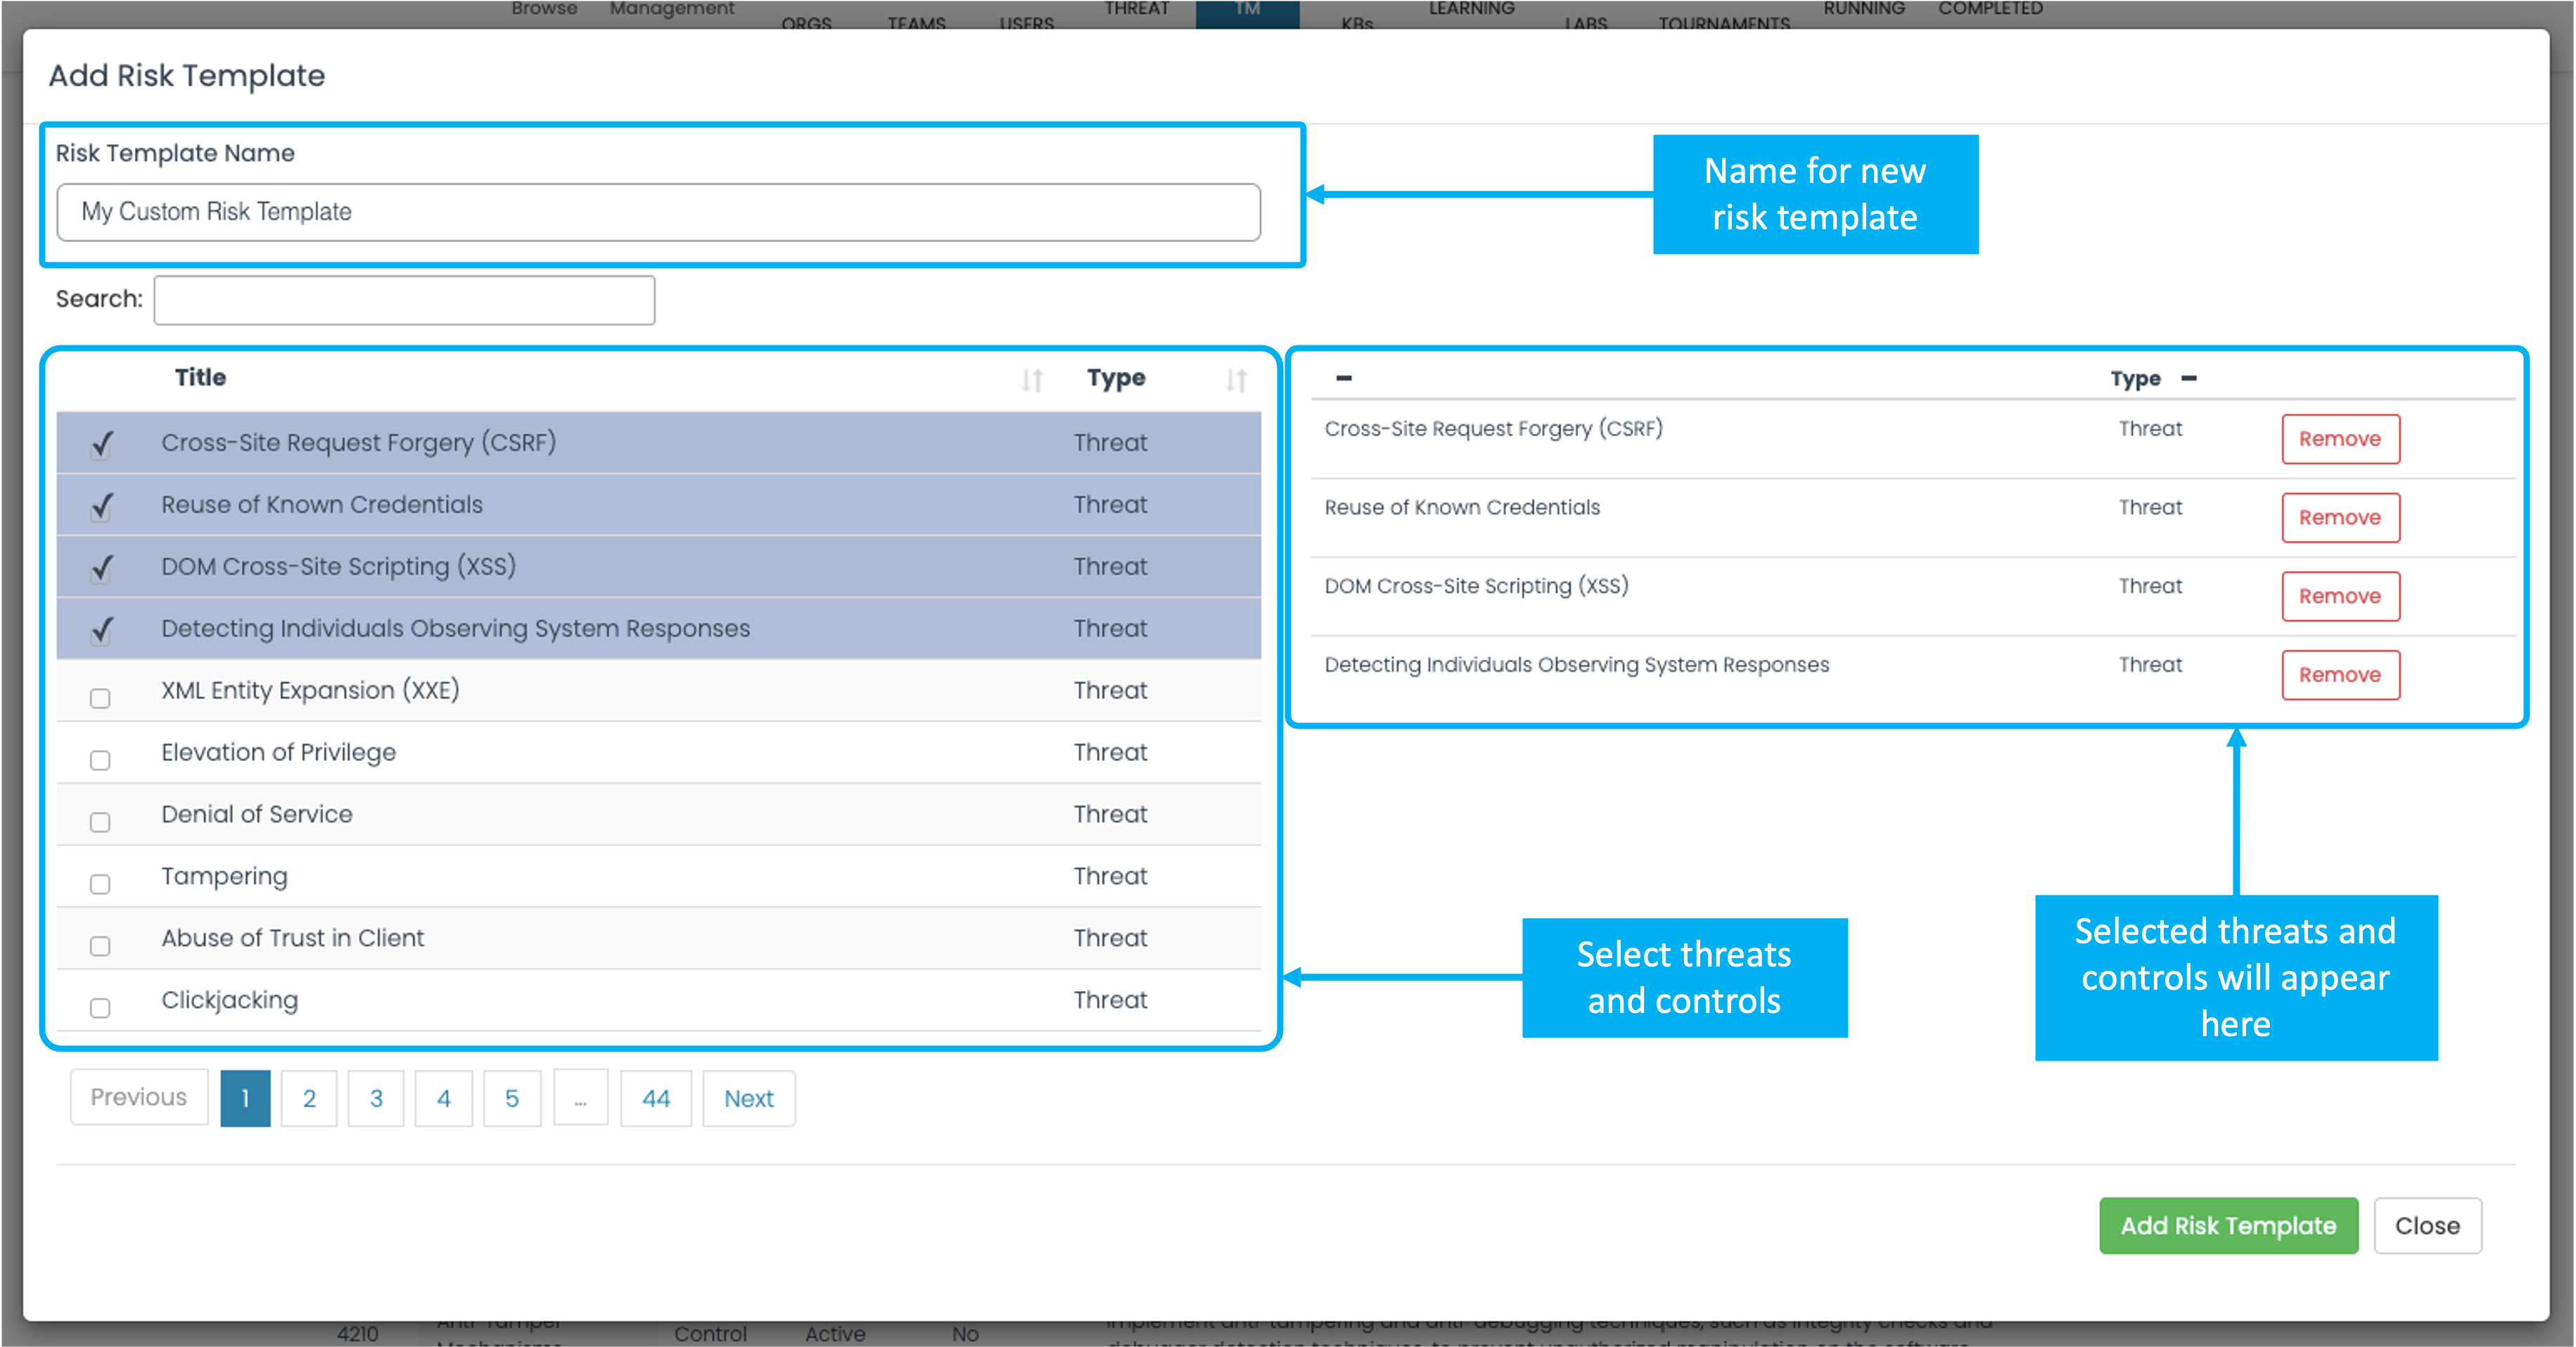Enable the Elevation of Privilege checkbox

point(100,760)
